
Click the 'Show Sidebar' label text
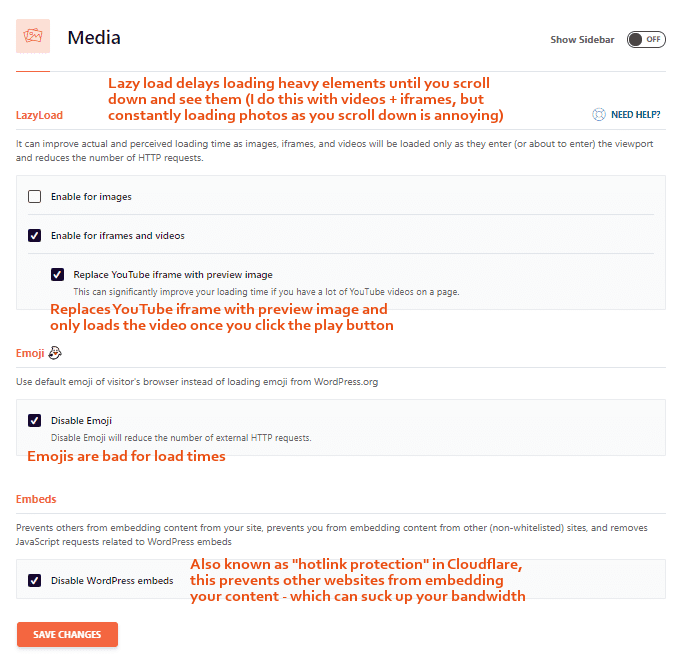coord(582,40)
